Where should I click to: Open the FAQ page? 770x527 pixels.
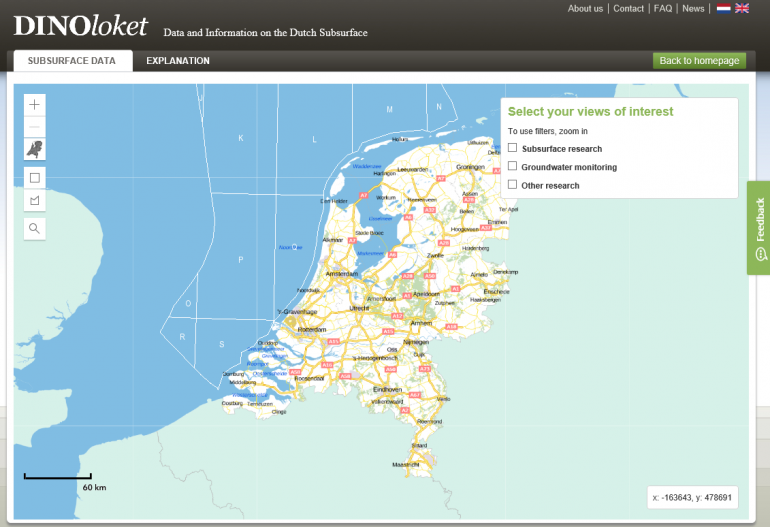tap(663, 8)
